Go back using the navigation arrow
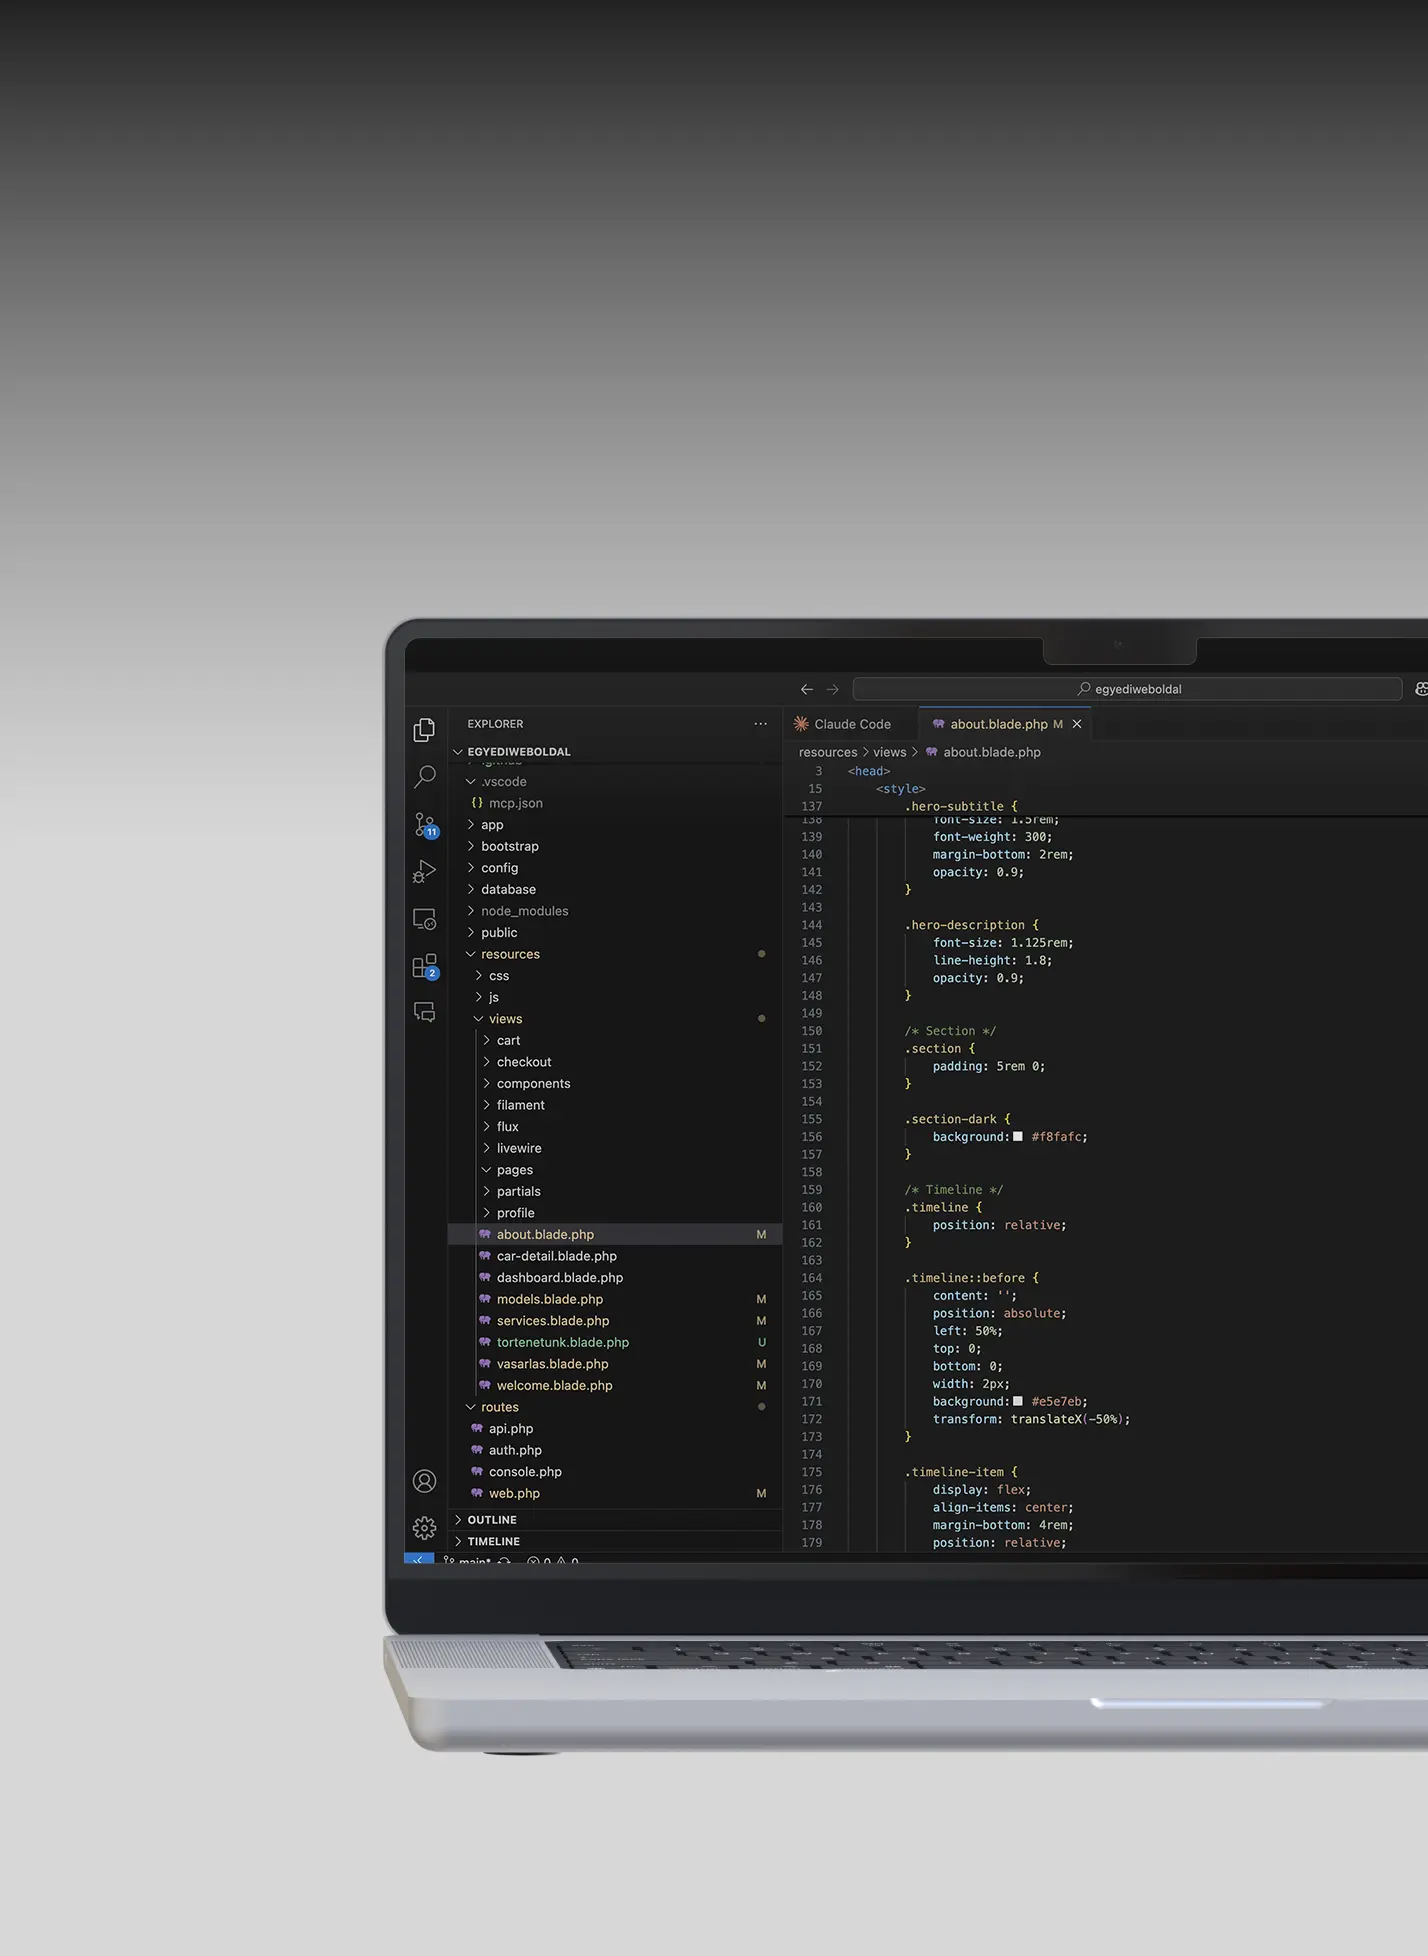This screenshot has height=1956, width=1428. tap(807, 689)
